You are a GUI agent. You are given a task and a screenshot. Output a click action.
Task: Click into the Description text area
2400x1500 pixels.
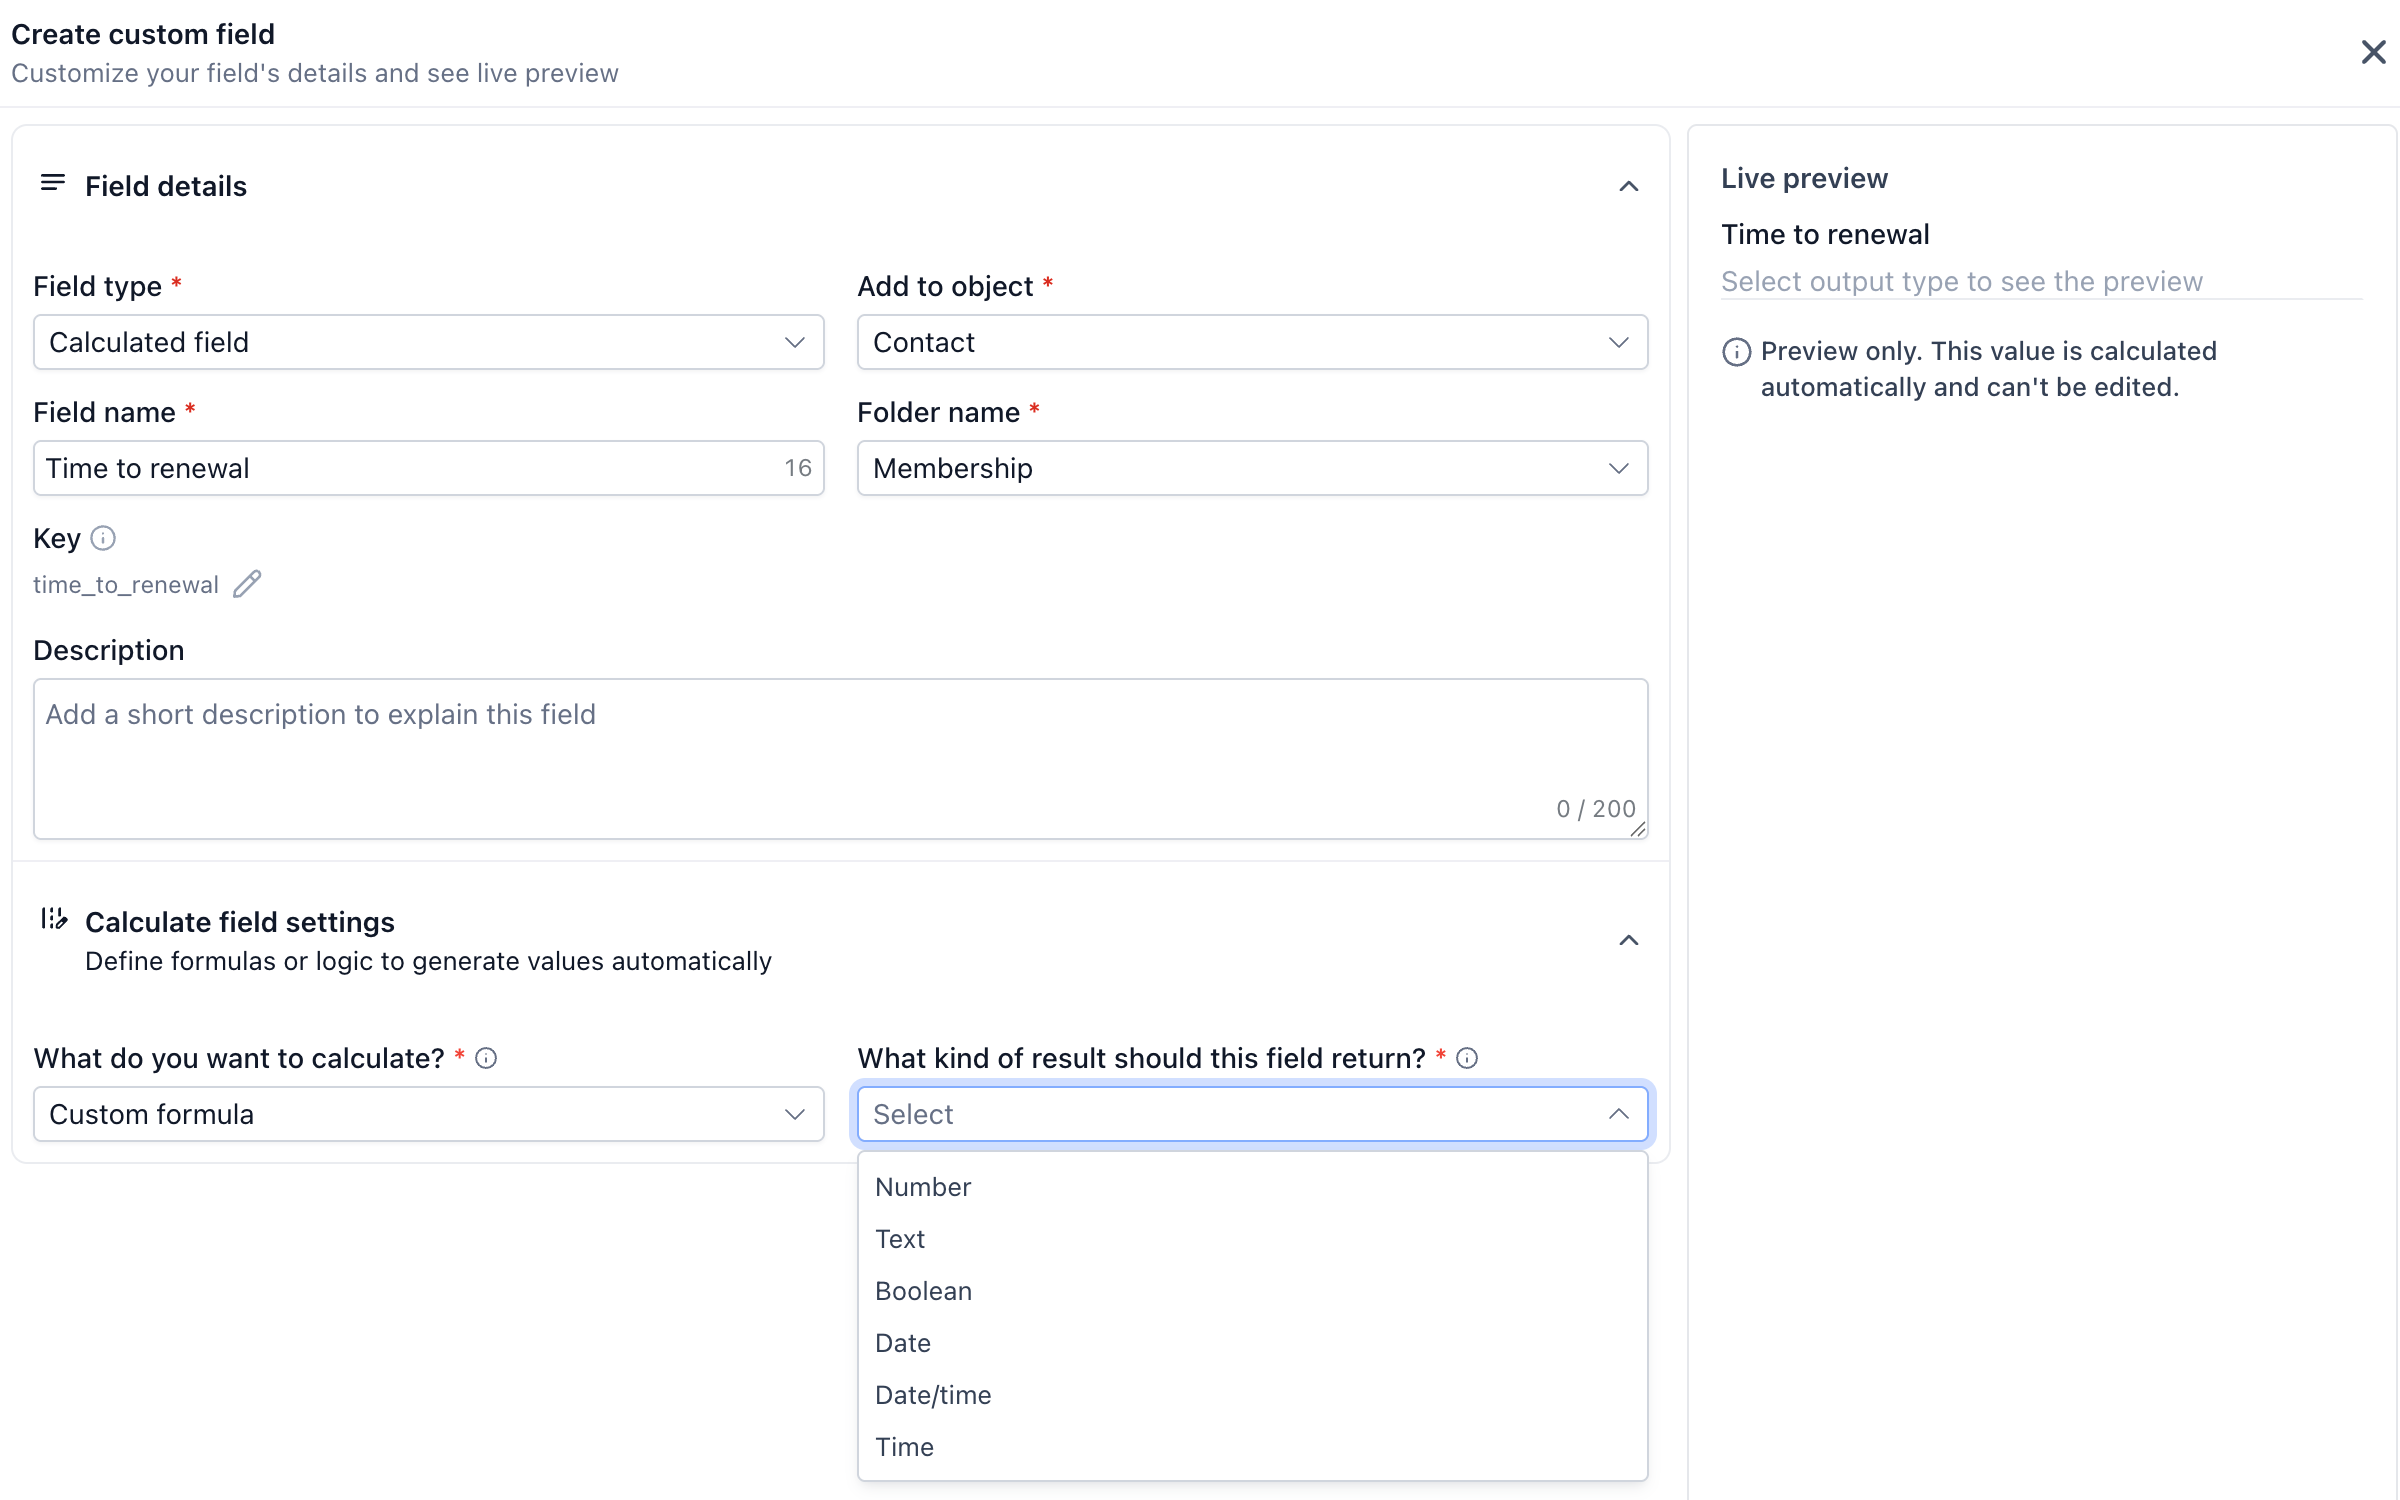click(x=840, y=759)
